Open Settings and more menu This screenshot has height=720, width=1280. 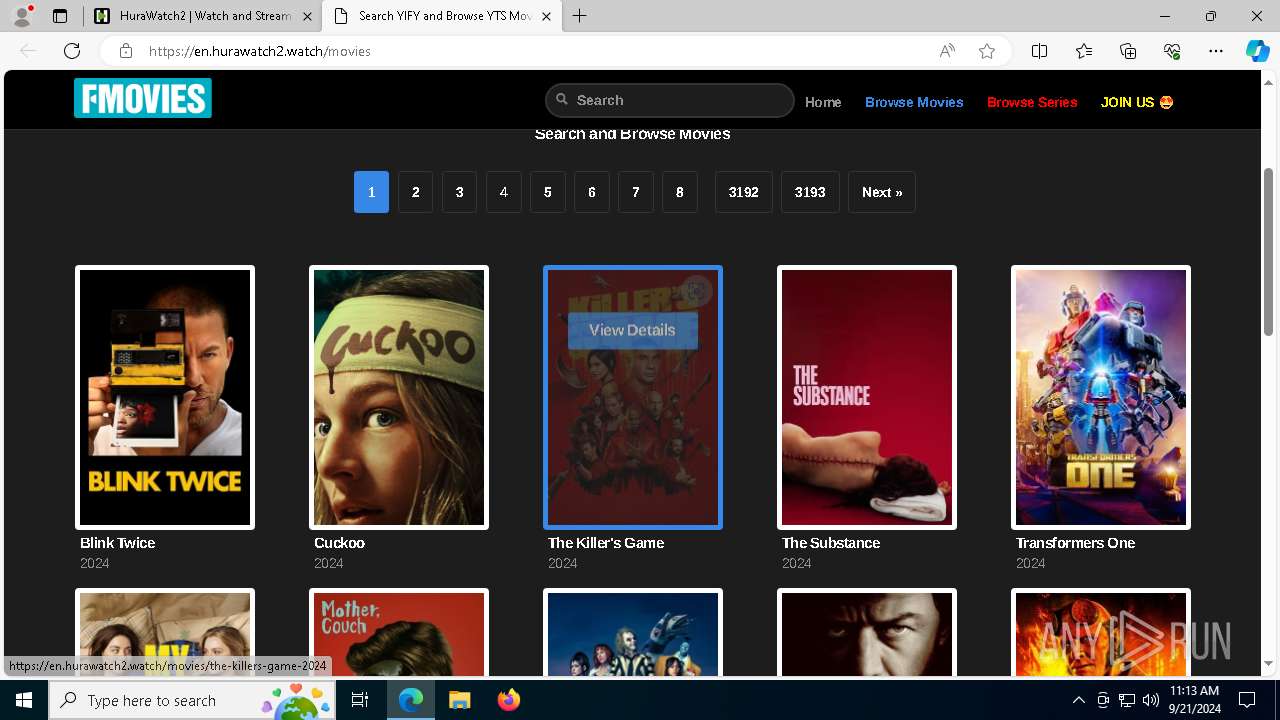[1216, 51]
